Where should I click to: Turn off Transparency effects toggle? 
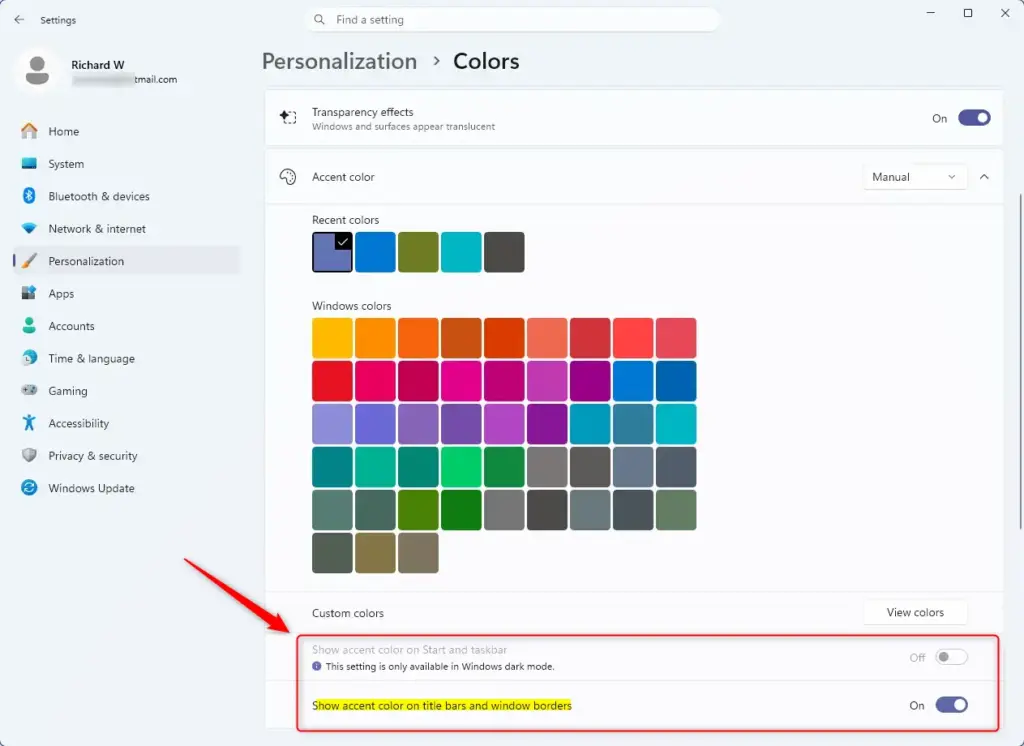[x=974, y=118]
